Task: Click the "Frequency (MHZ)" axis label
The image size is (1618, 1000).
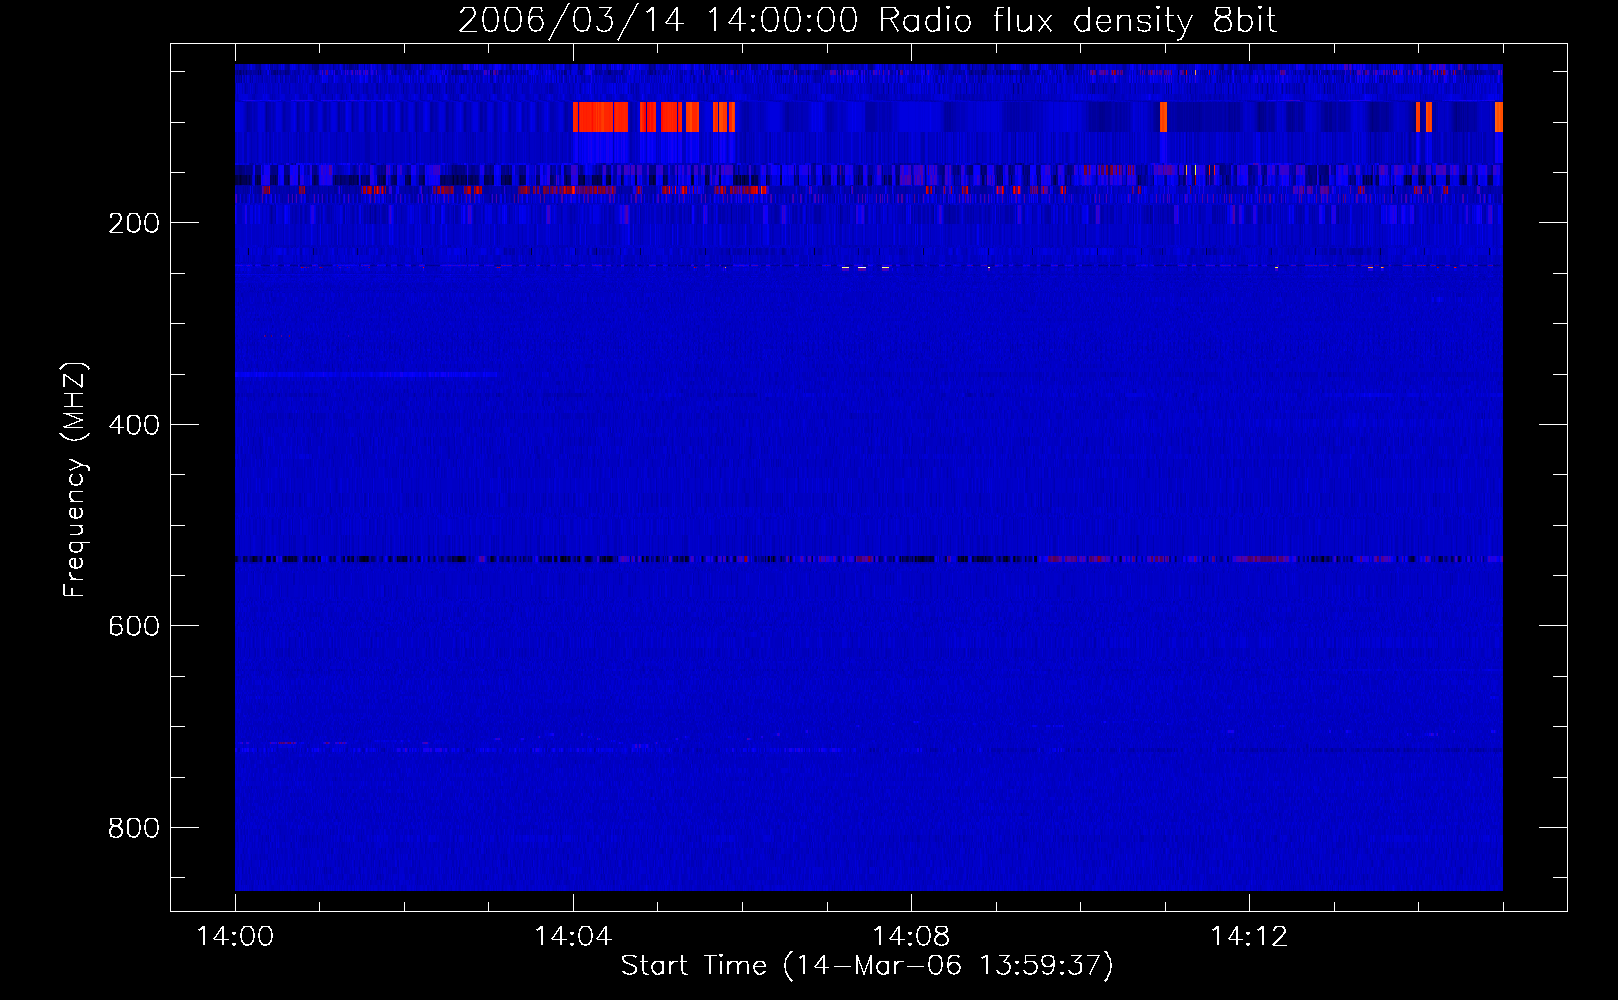Action: (x=75, y=480)
